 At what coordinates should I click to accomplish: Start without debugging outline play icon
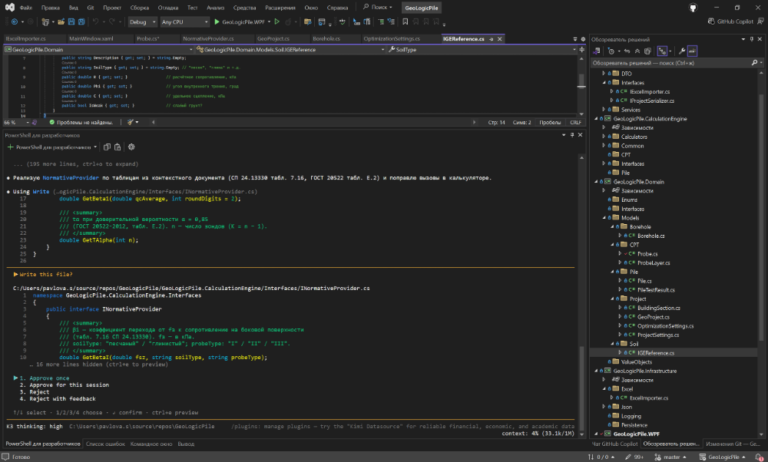coord(277,22)
